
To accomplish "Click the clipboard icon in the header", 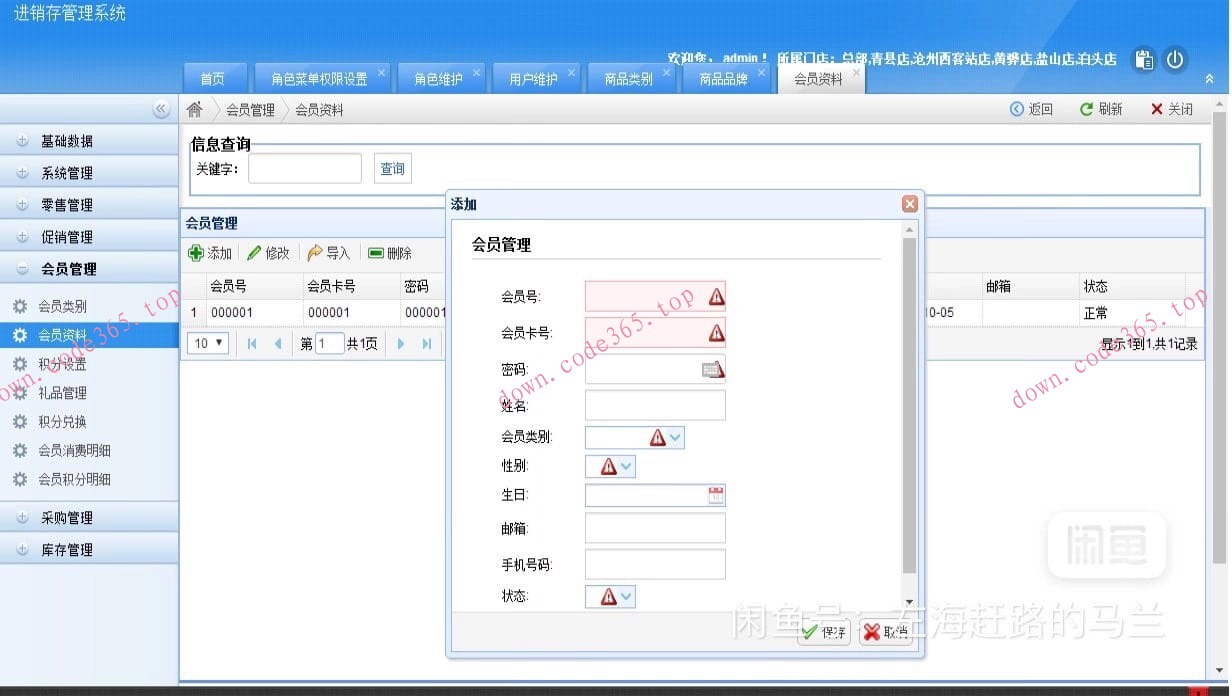I will click(x=1143, y=60).
